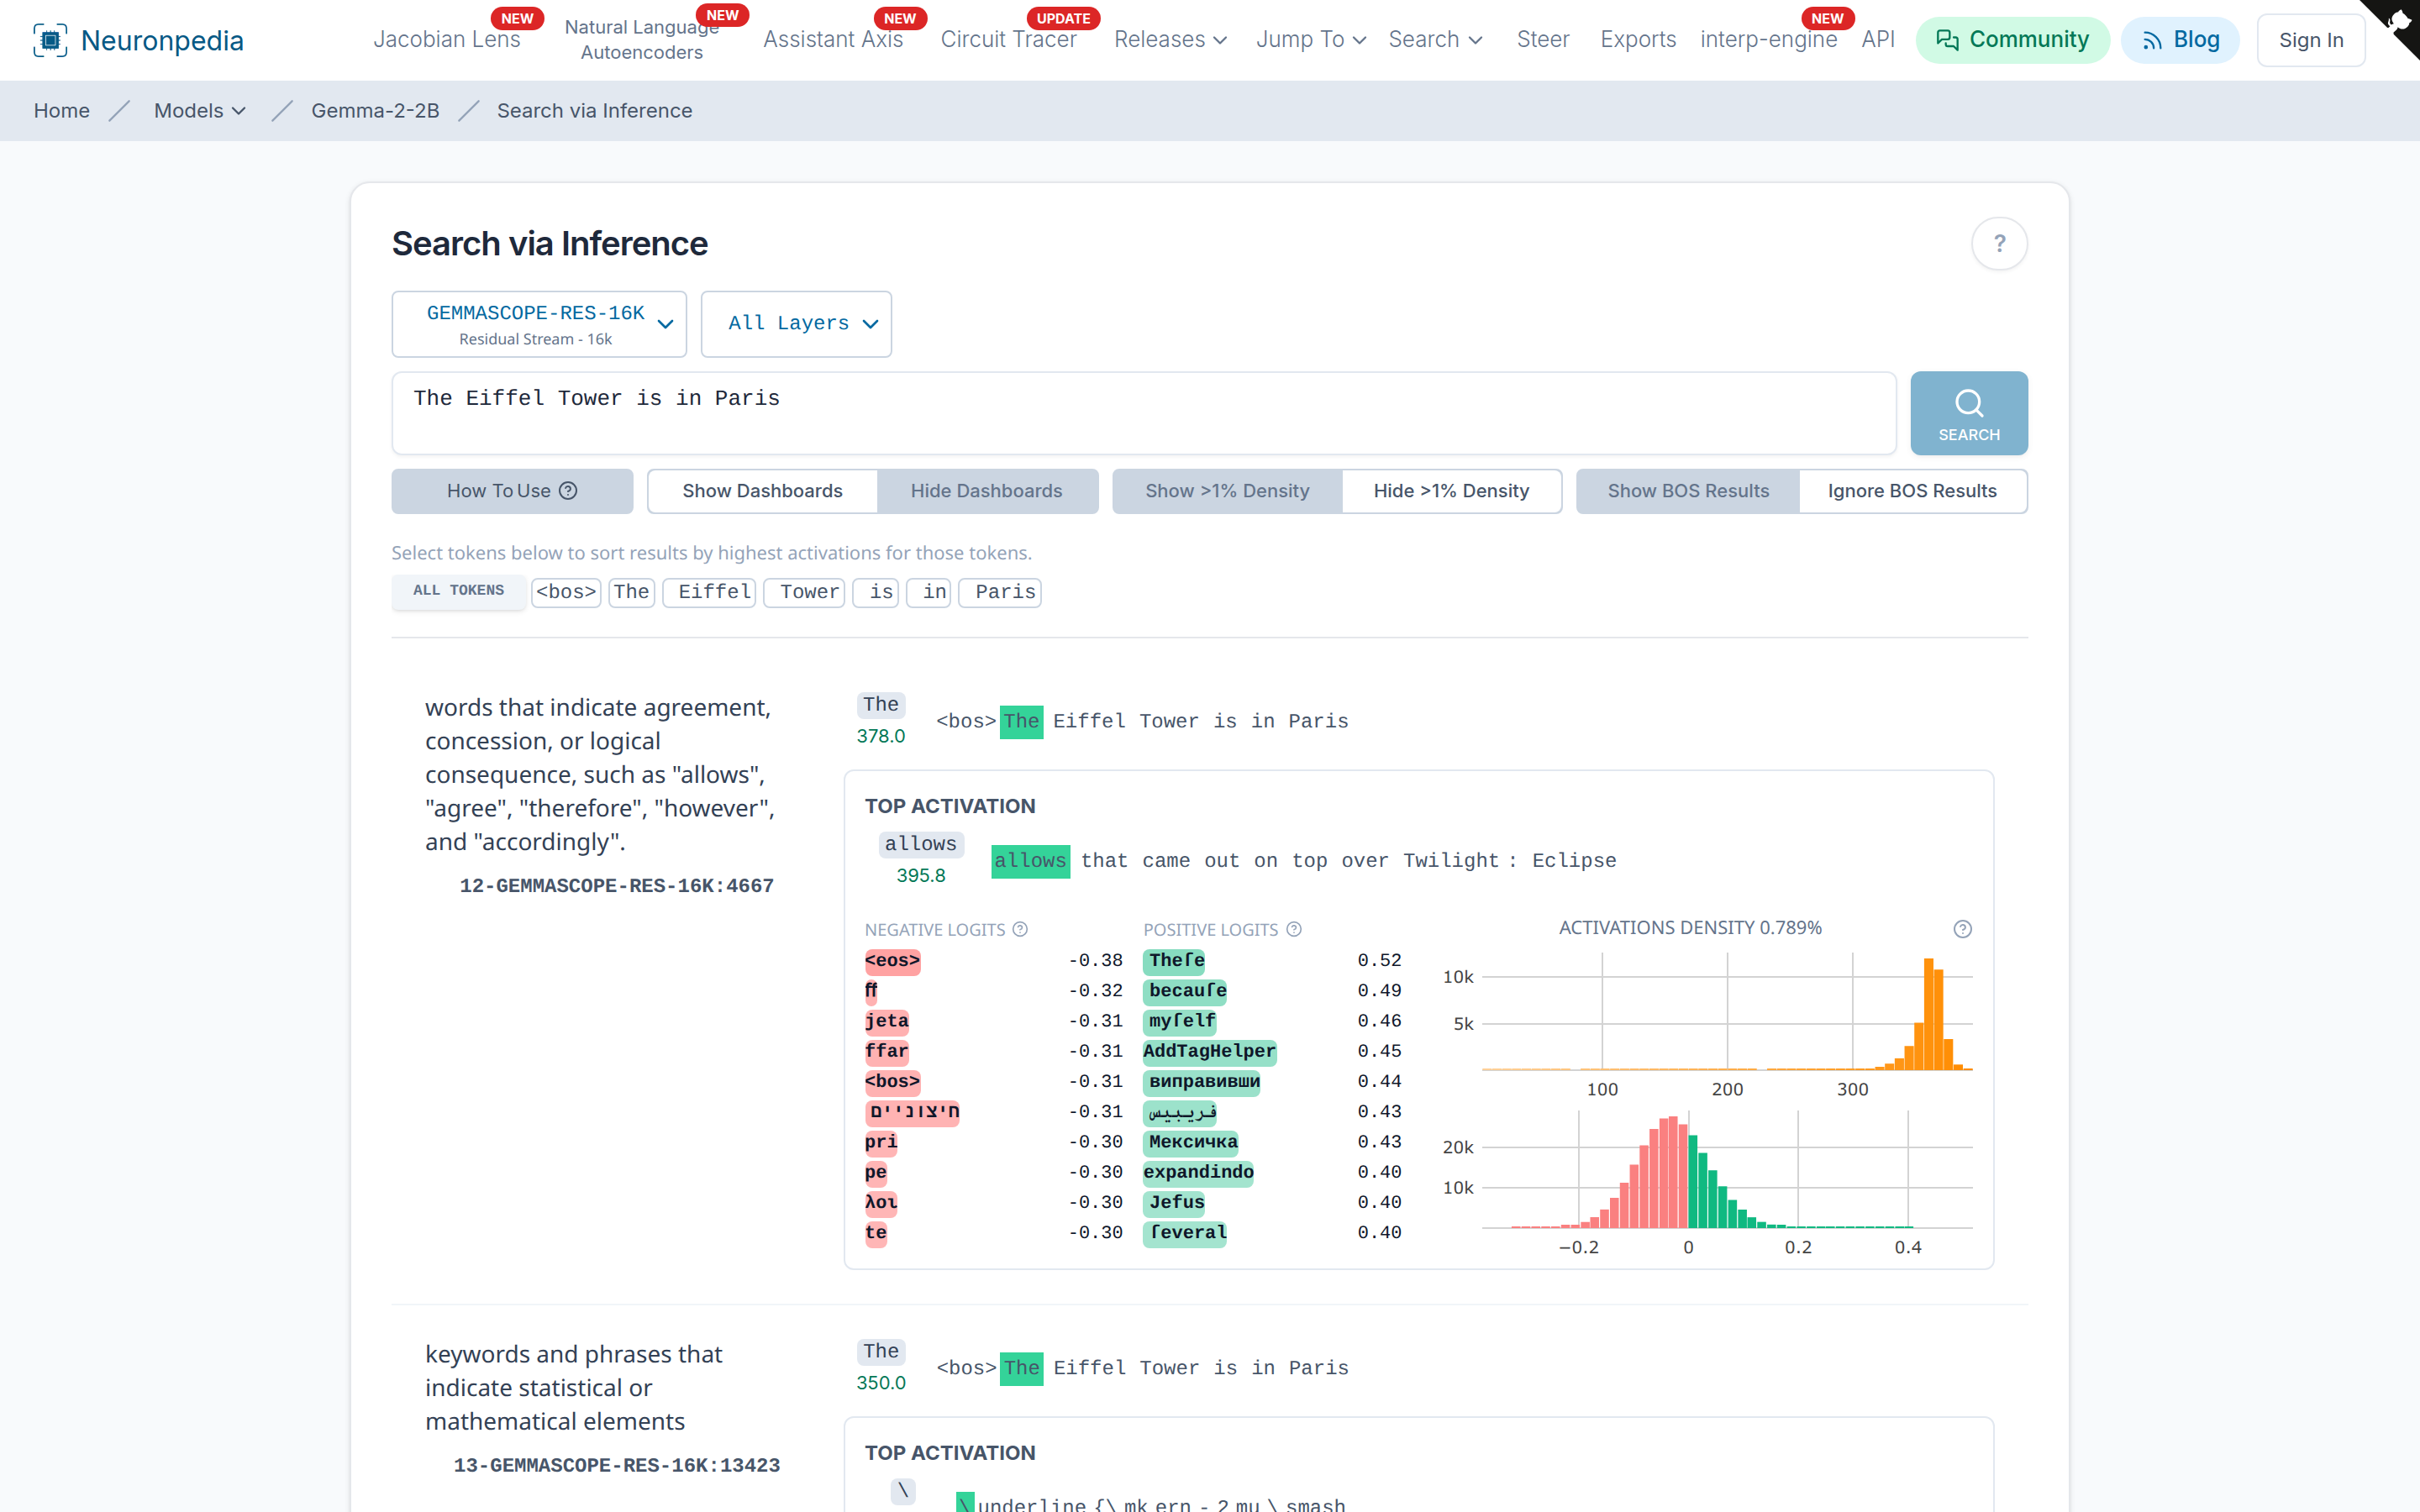Open the question-mark help circle
Screen dimensions: 2420x1512
click(x=1999, y=244)
